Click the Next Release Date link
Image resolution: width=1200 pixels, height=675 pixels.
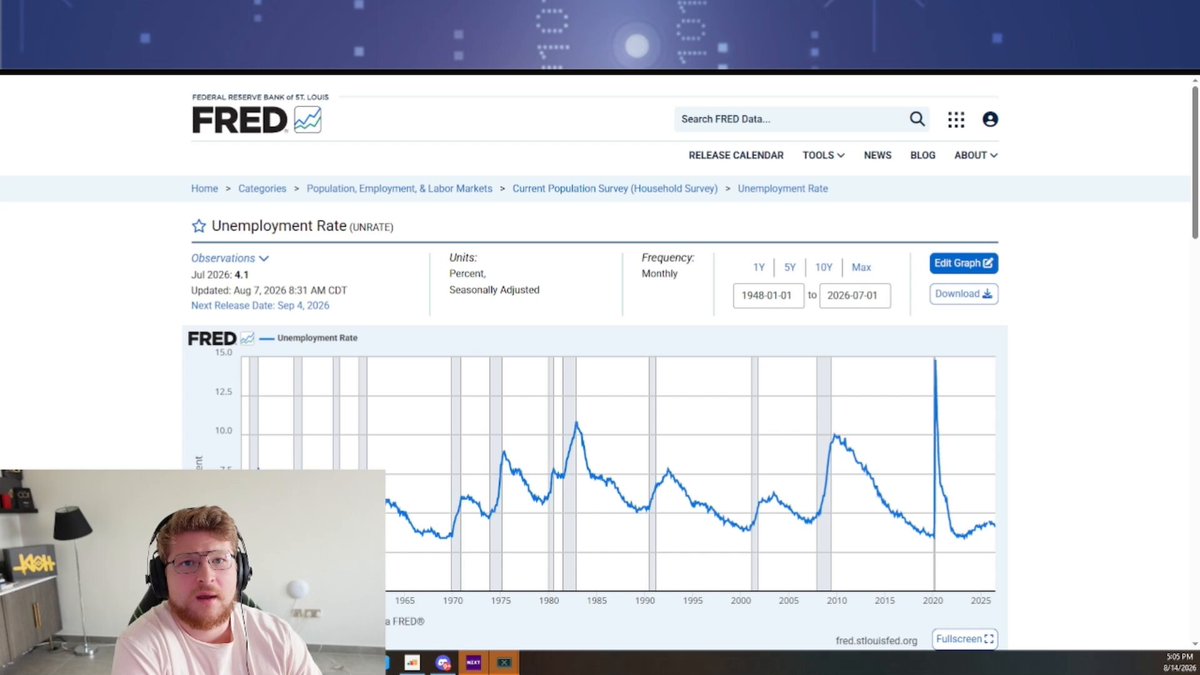click(260, 306)
